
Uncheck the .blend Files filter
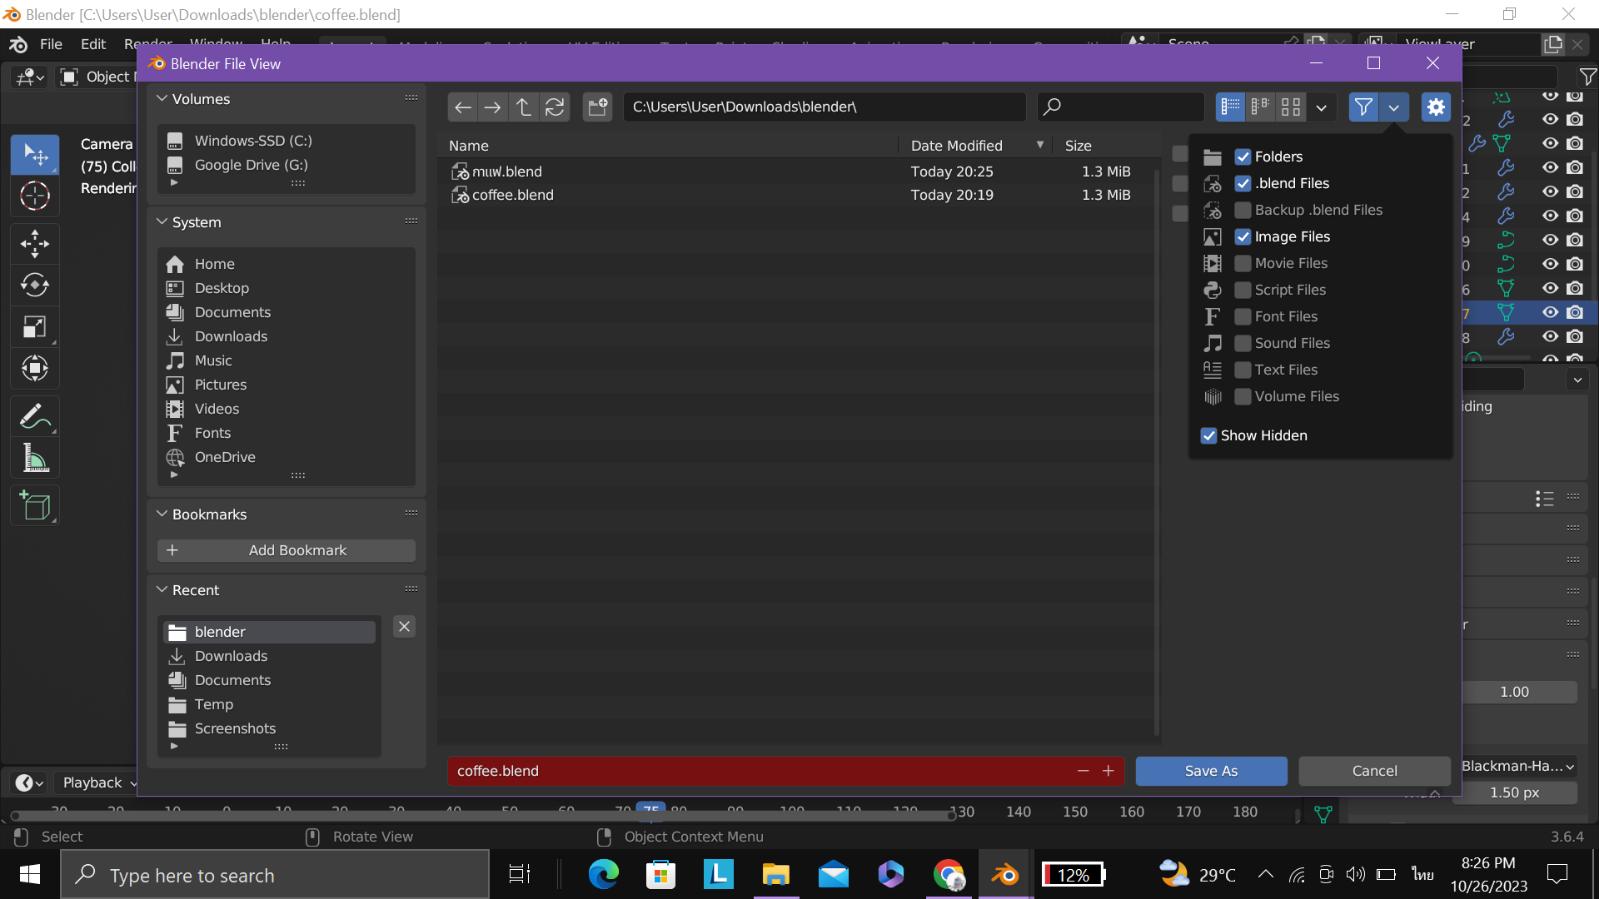[x=1243, y=184]
